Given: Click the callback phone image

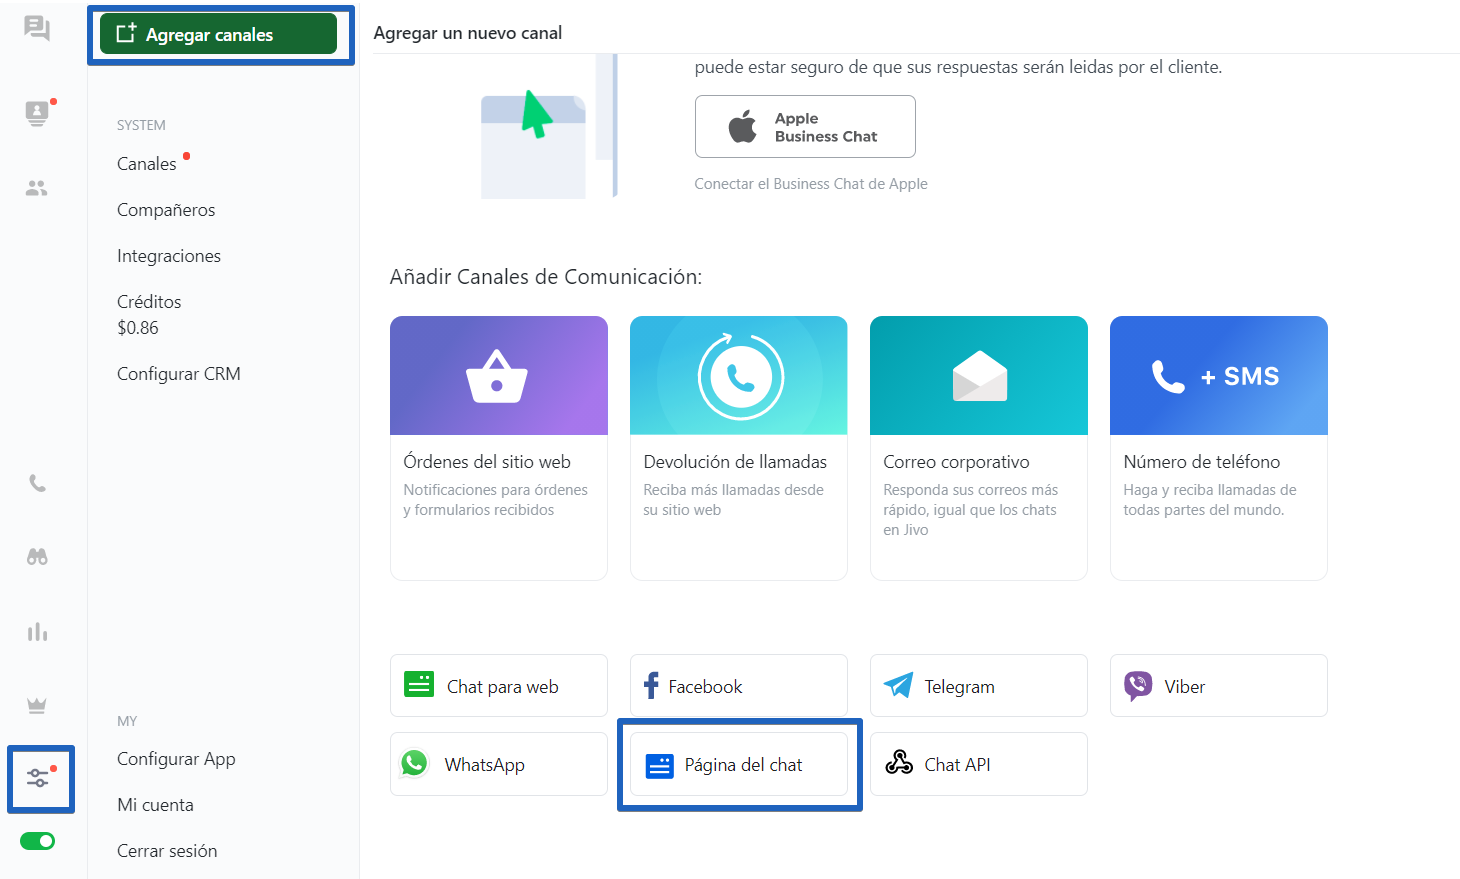Looking at the screenshot, I should click(x=739, y=376).
